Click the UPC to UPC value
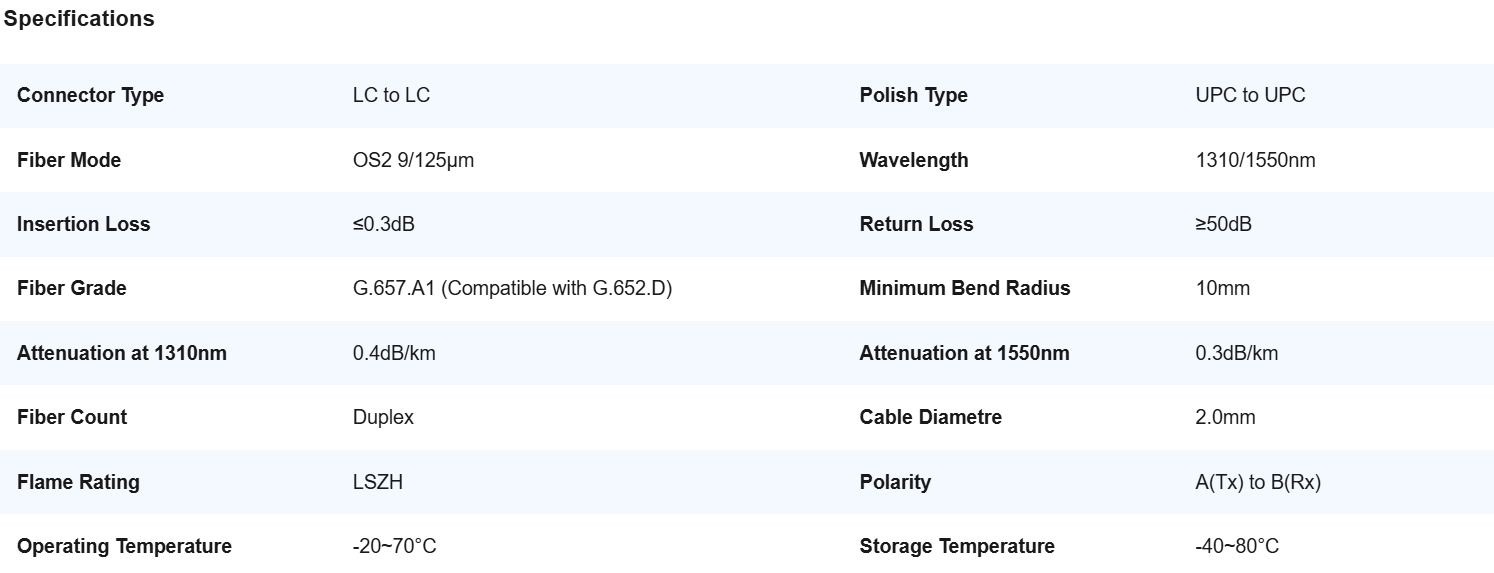Viewport: 1494px width, 573px height. click(1250, 96)
